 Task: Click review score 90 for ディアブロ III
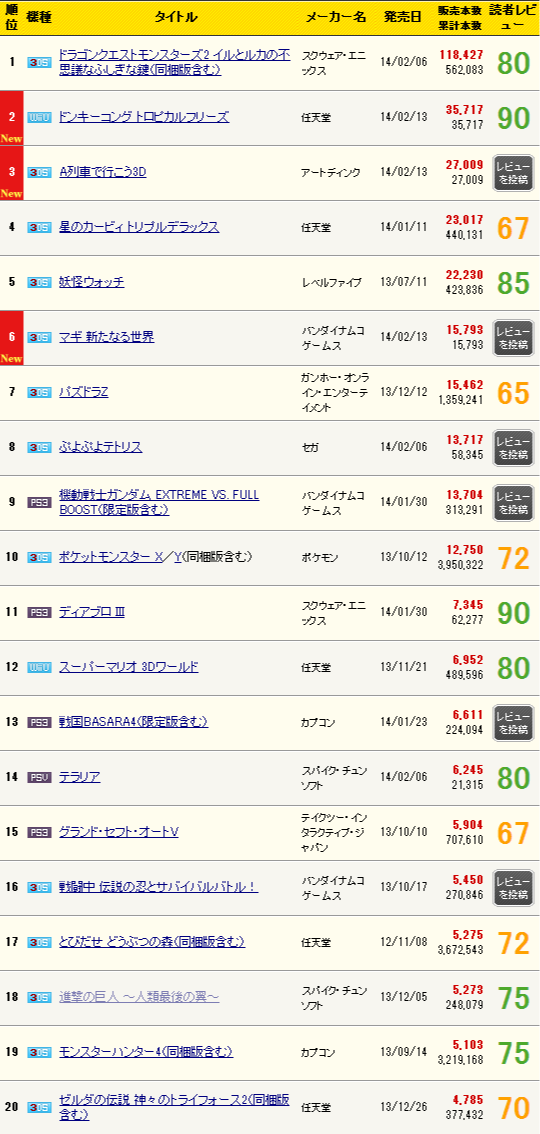[x=514, y=613]
